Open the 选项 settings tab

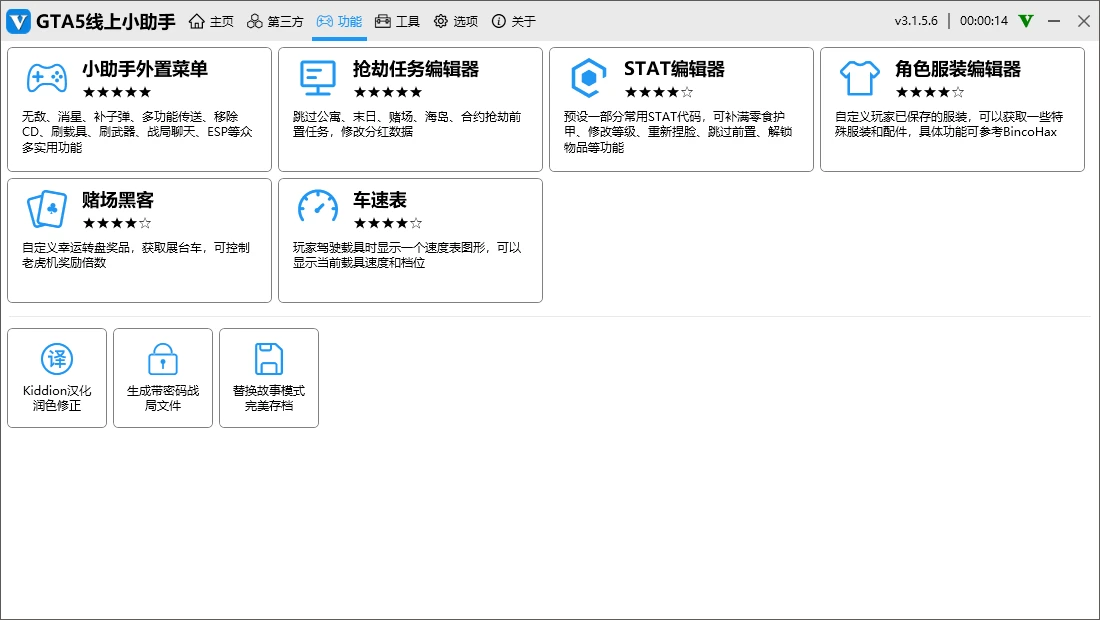tap(455, 21)
